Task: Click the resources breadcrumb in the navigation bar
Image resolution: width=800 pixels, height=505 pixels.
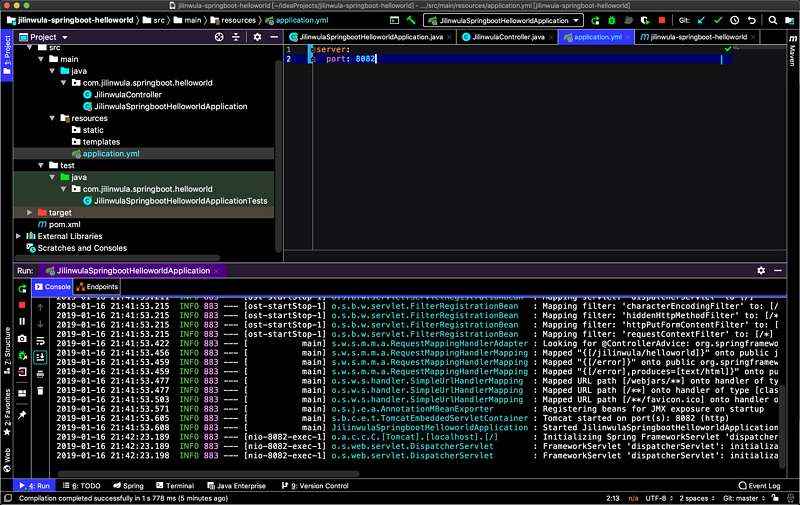Action: coord(233,20)
